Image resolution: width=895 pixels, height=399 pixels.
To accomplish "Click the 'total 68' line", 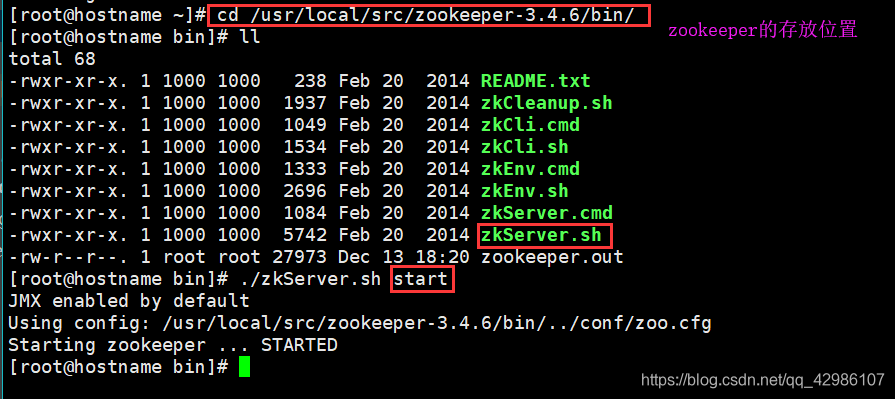I will click(x=52, y=59).
